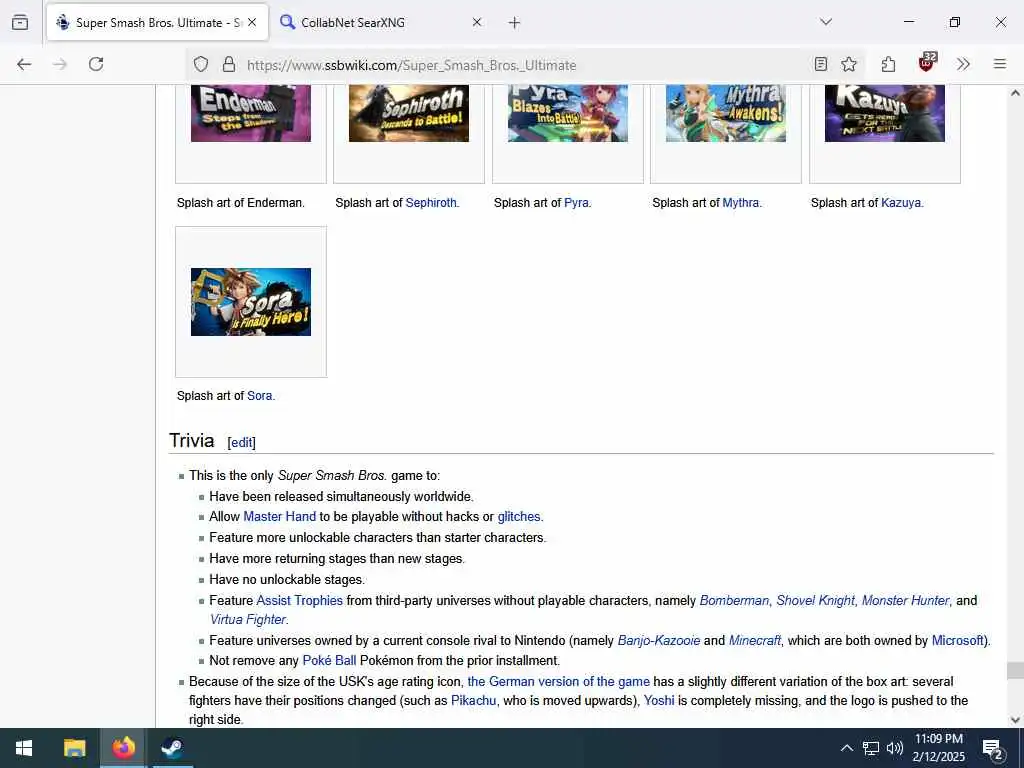The height and width of the screenshot is (768, 1024).
Task: Select 'Have no unlockable stages.' trivia text
Action: [x=287, y=579]
